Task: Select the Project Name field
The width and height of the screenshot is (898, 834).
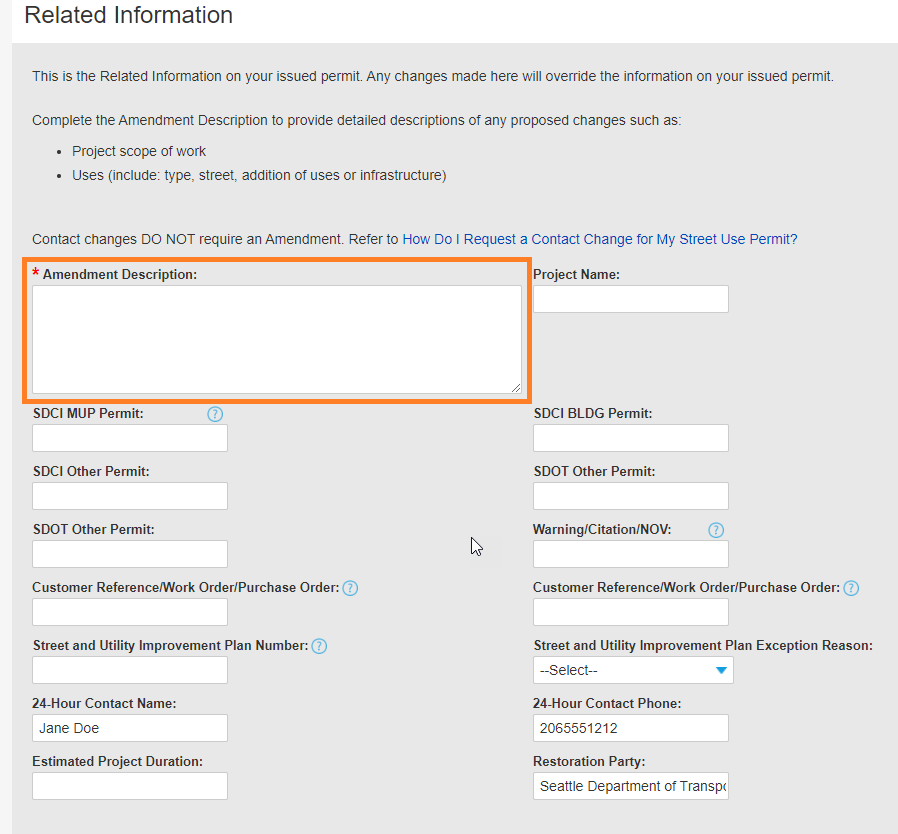Action: click(630, 299)
